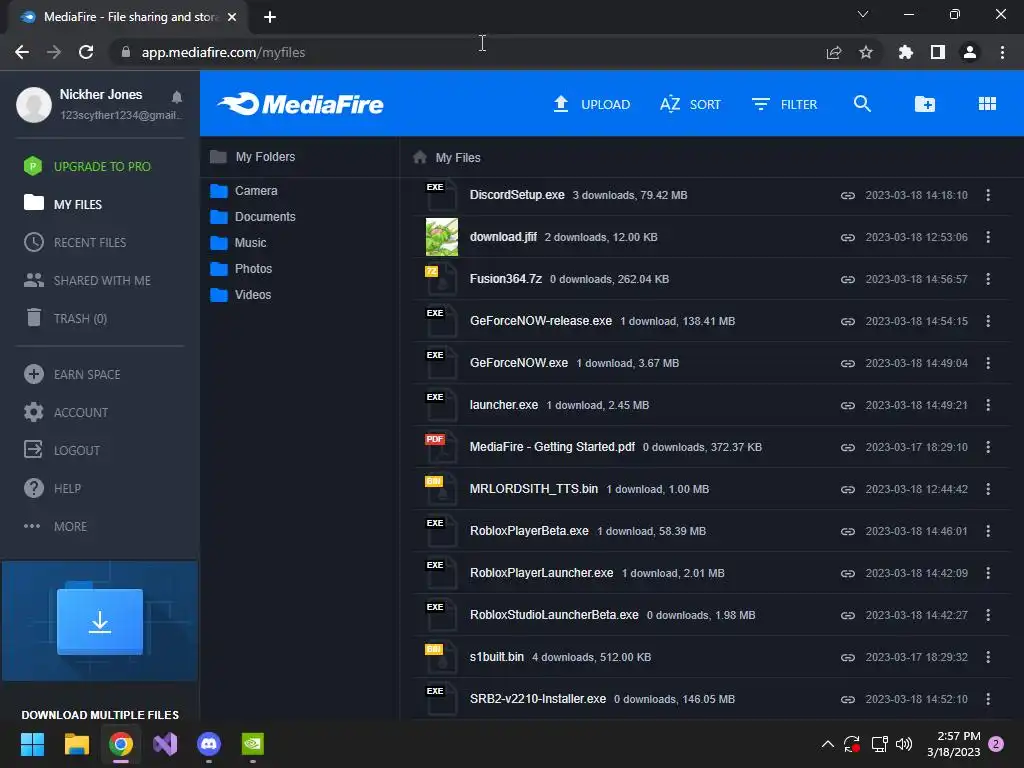
Task: Open Earn Space page
Action: point(72,374)
